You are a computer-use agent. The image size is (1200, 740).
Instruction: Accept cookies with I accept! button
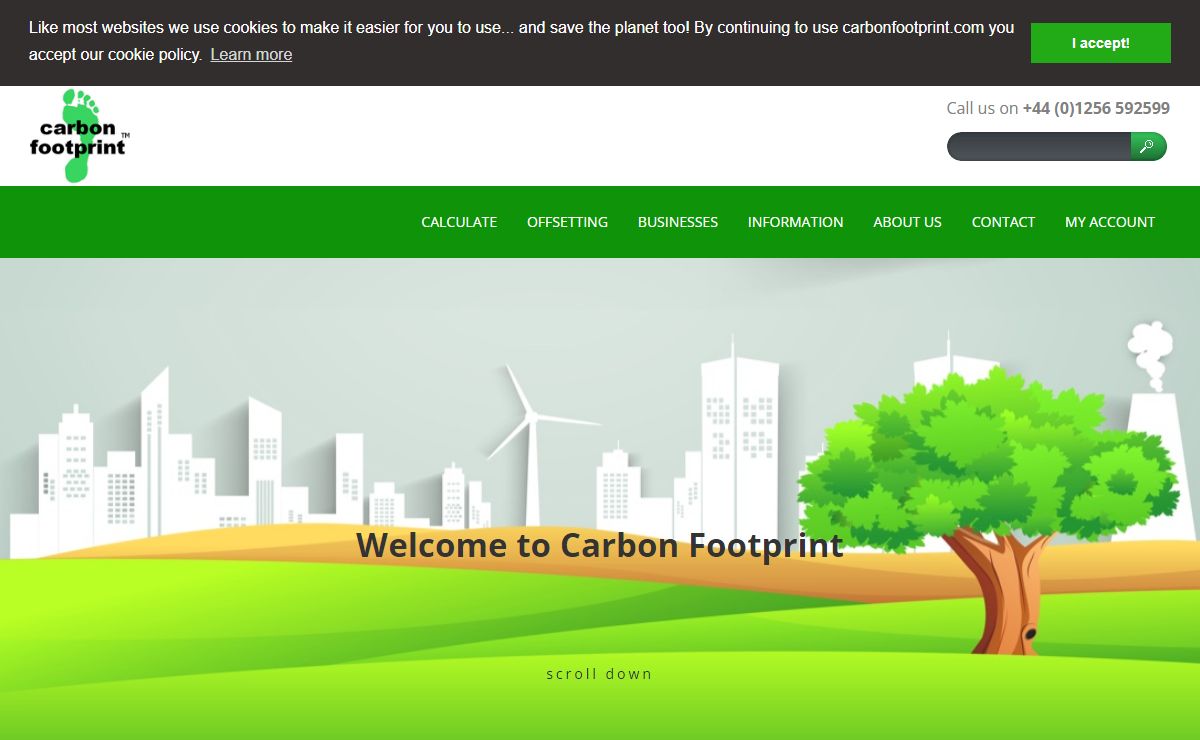coord(1101,43)
